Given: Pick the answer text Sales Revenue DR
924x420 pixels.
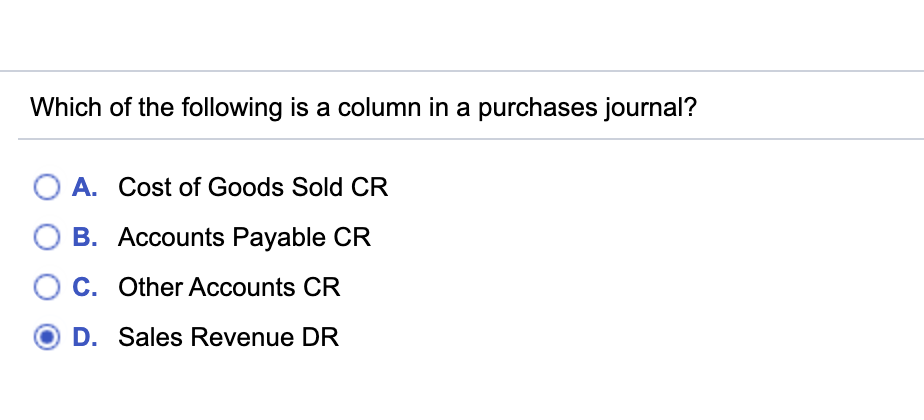Looking at the screenshot, I should click(229, 338).
